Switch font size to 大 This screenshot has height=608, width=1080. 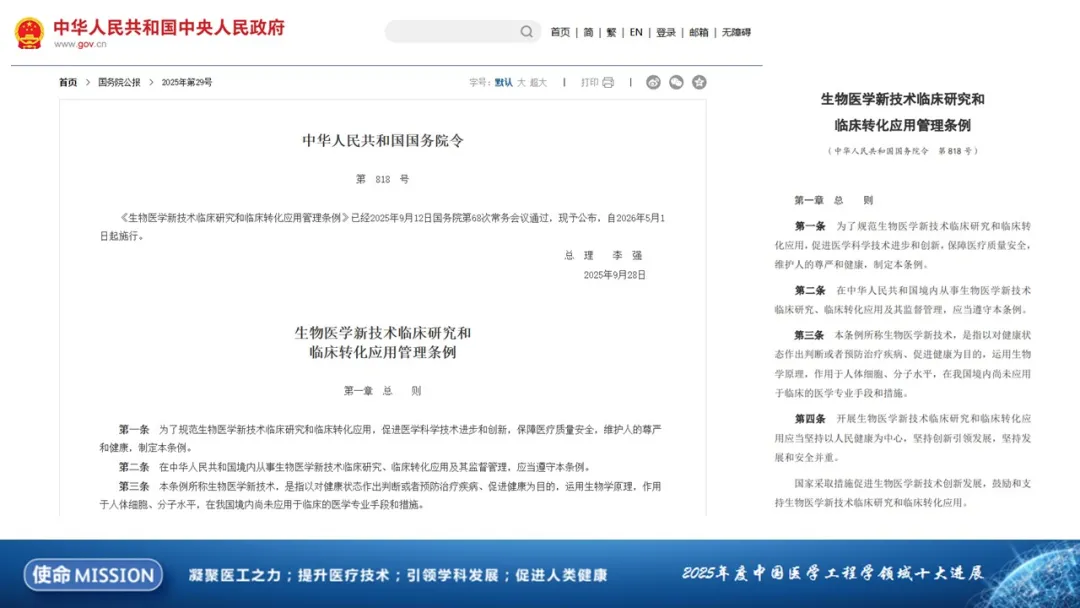[x=521, y=83]
